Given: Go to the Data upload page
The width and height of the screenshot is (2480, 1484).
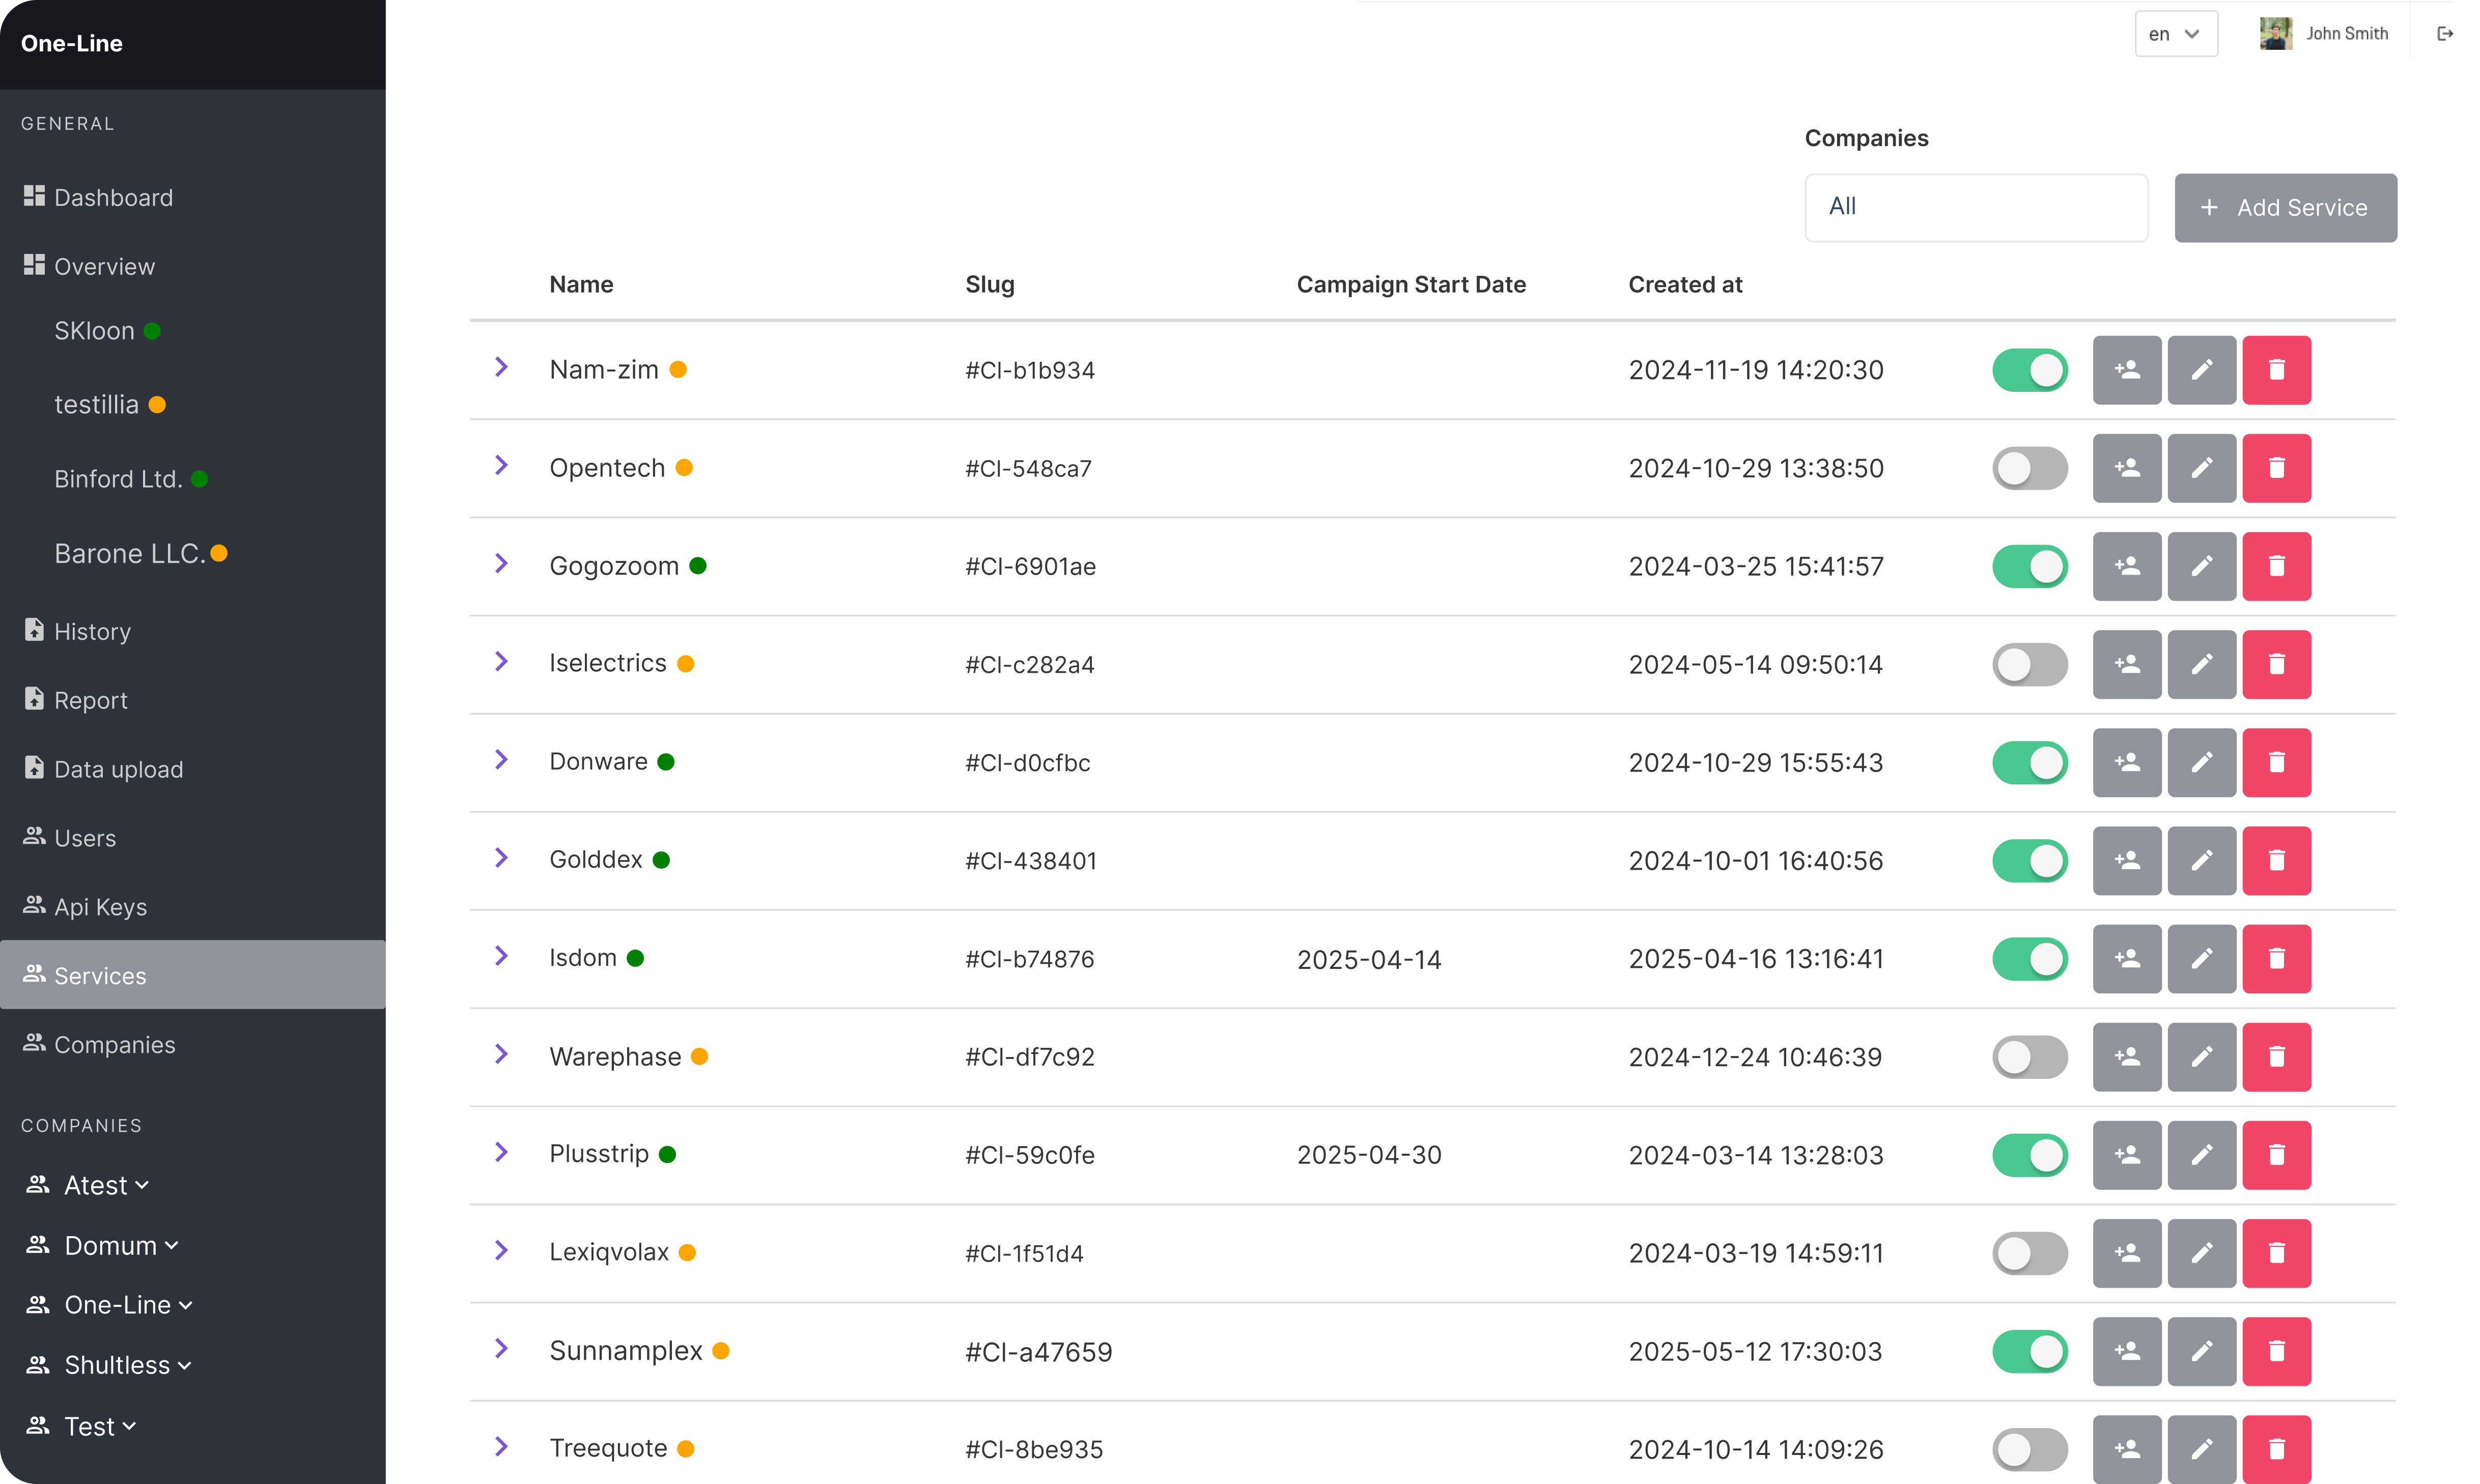Looking at the screenshot, I should point(118,769).
